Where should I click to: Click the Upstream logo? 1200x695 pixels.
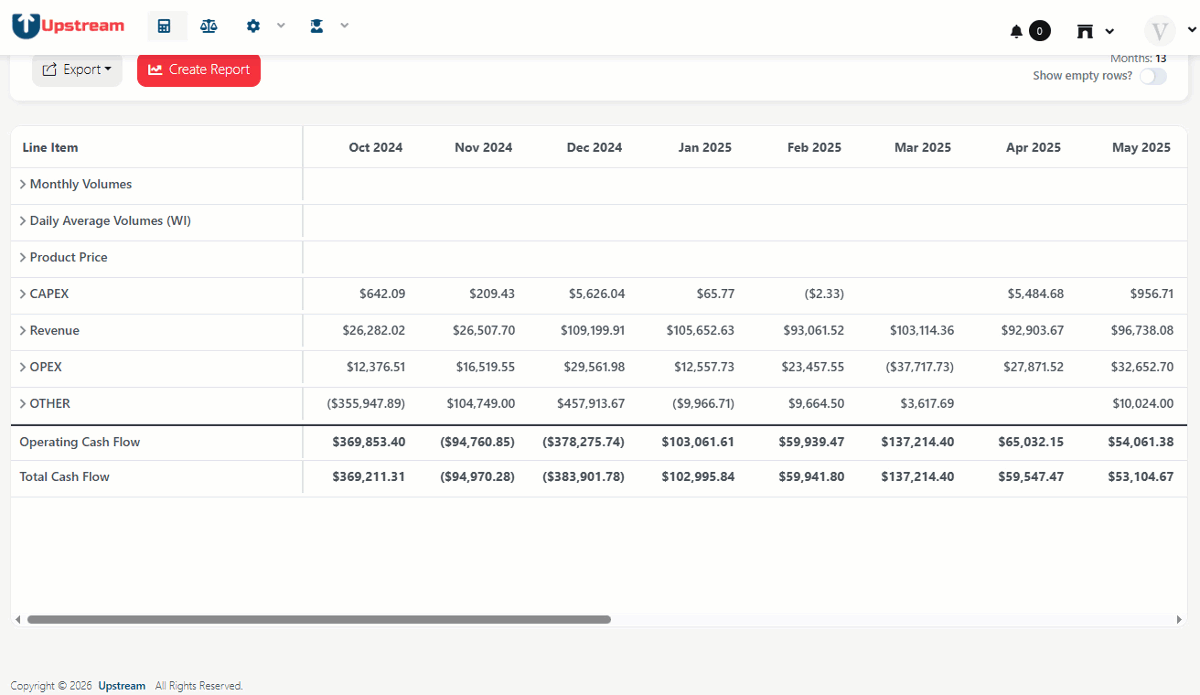point(68,26)
